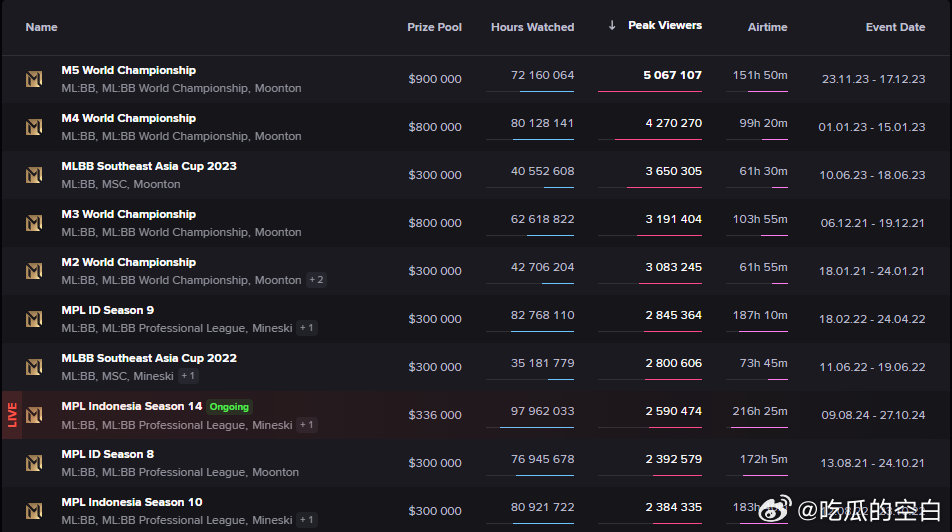
Task: Select peak viewers value 3 650 305
Action: [x=673, y=171]
